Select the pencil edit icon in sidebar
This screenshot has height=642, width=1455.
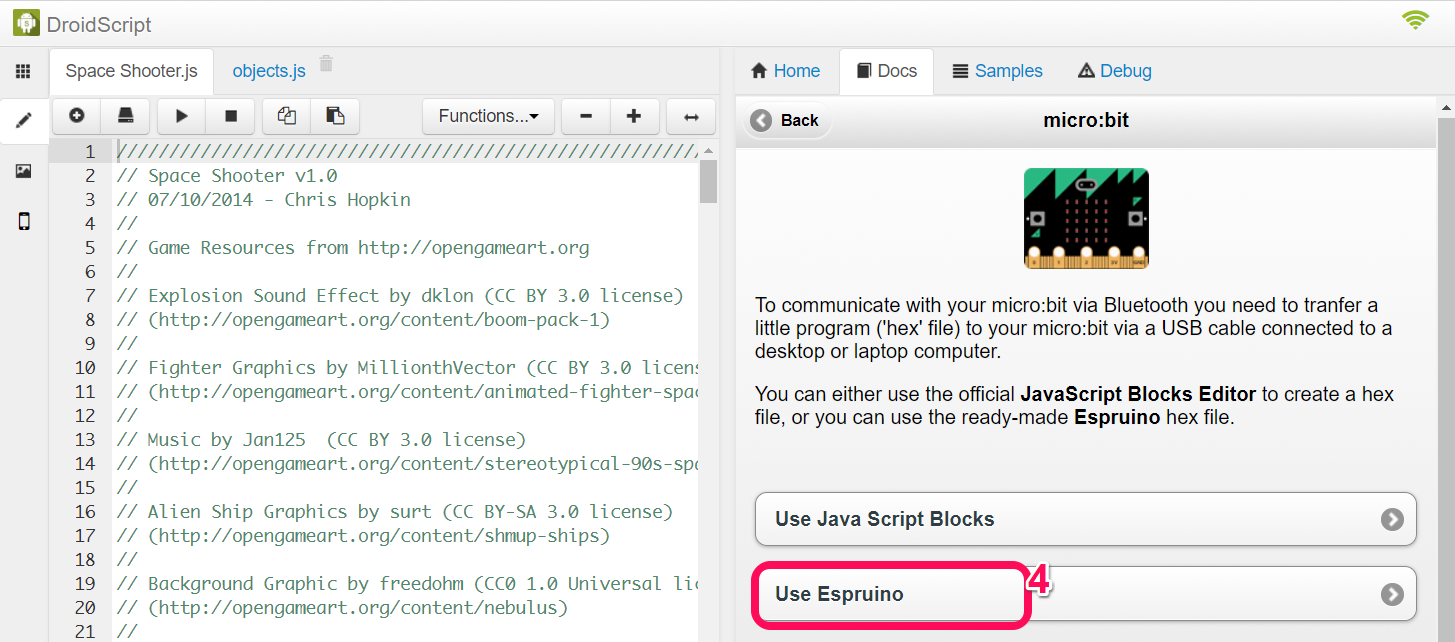(x=23, y=121)
